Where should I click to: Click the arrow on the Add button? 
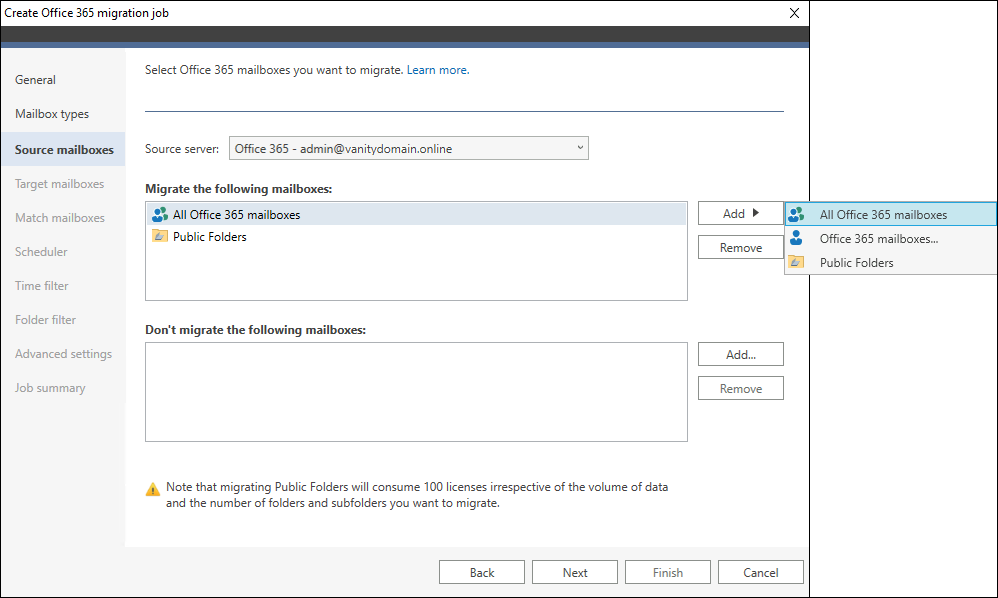(756, 212)
